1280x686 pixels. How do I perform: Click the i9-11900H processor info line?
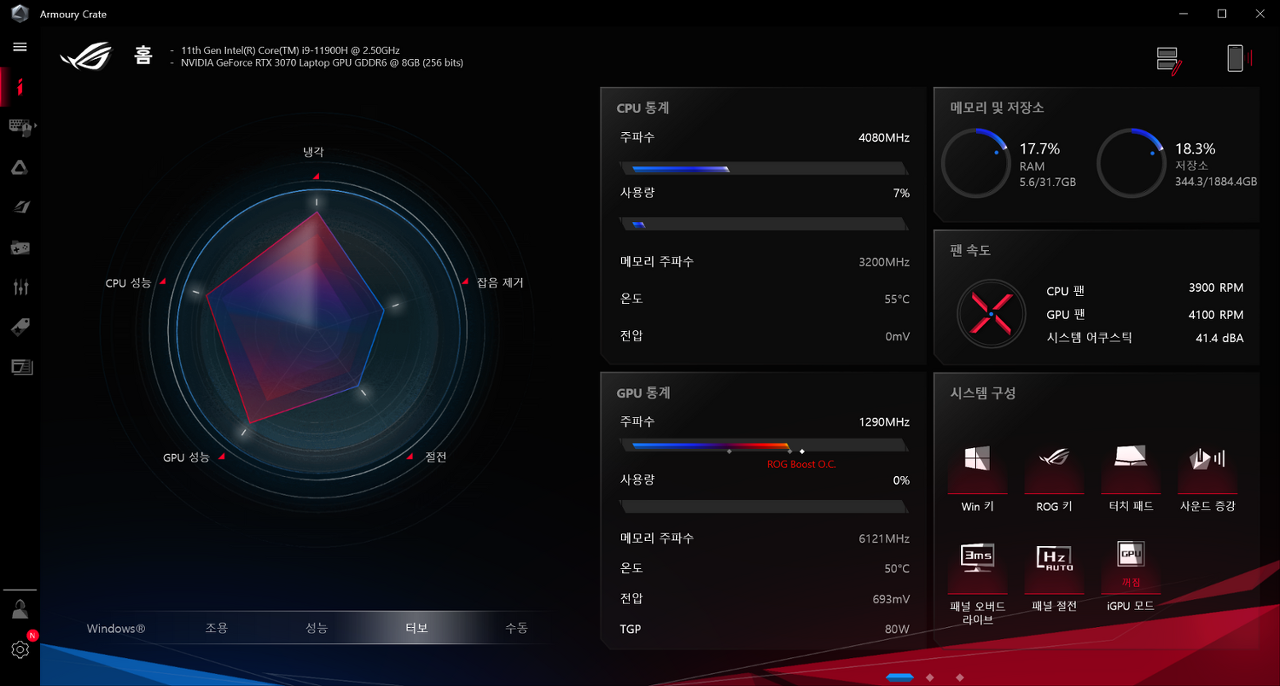pyautogui.click(x=290, y=50)
